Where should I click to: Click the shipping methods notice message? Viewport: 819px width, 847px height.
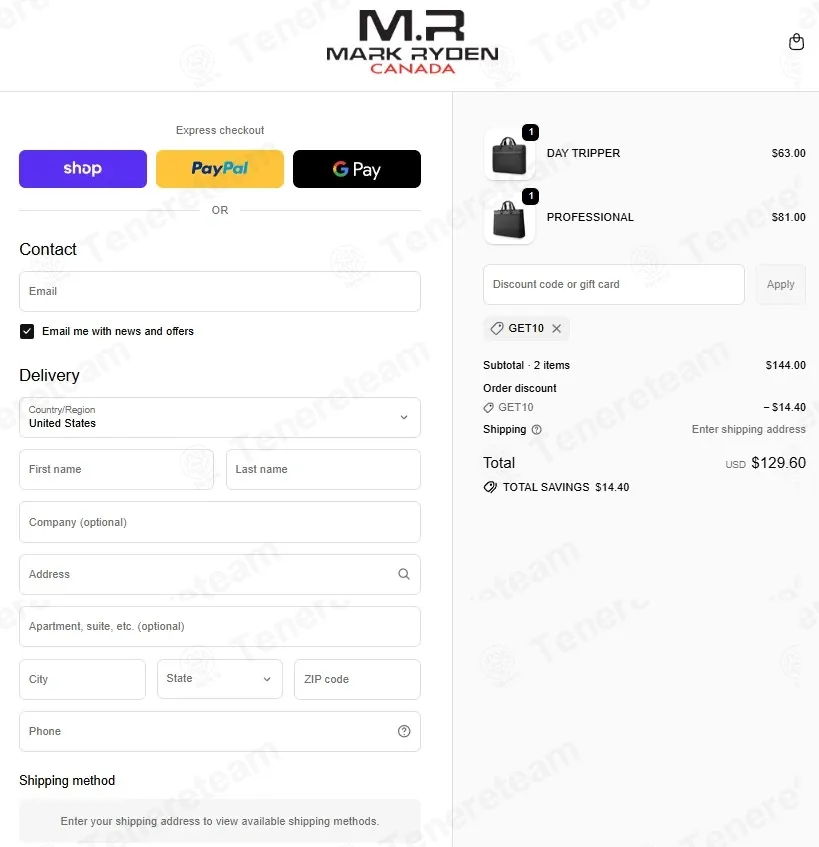pyautogui.click(x=220, y=821)
